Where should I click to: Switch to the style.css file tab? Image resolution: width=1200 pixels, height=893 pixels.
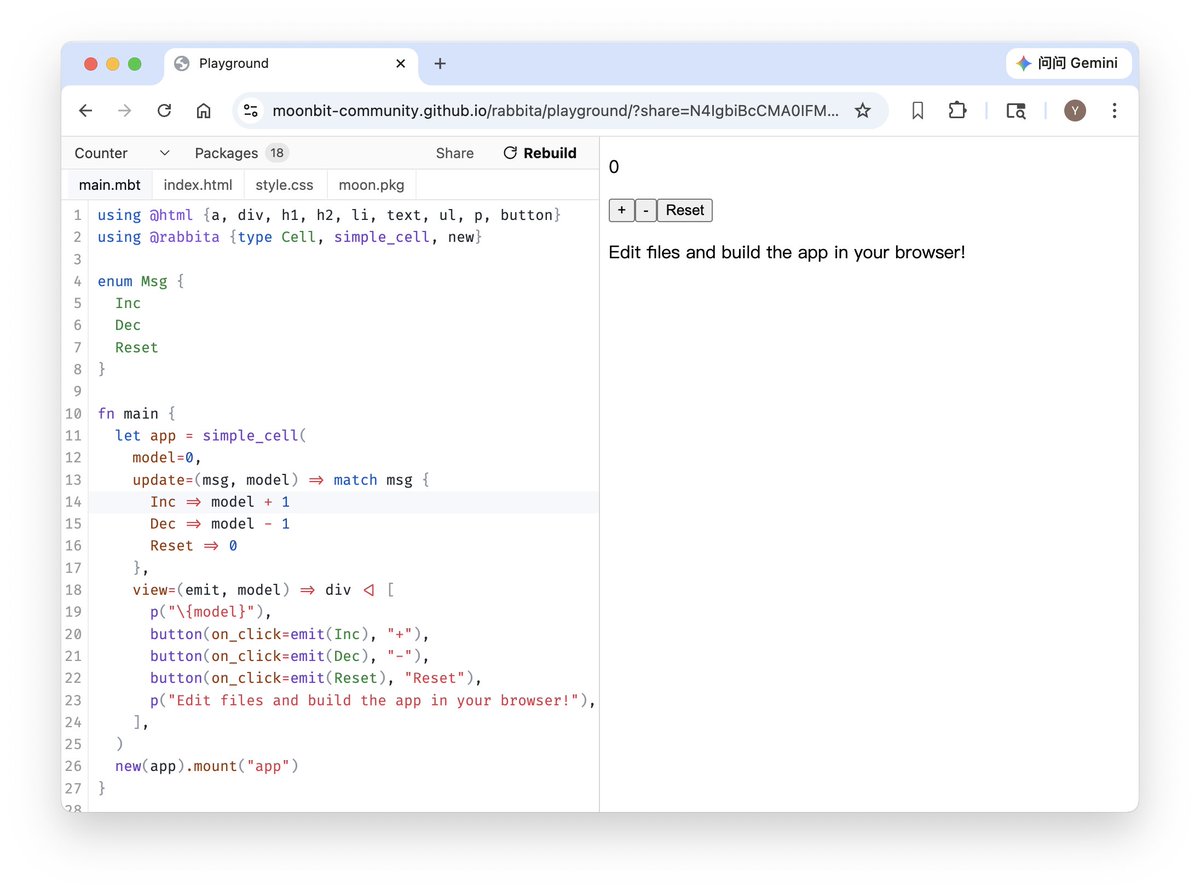point(285,185)
